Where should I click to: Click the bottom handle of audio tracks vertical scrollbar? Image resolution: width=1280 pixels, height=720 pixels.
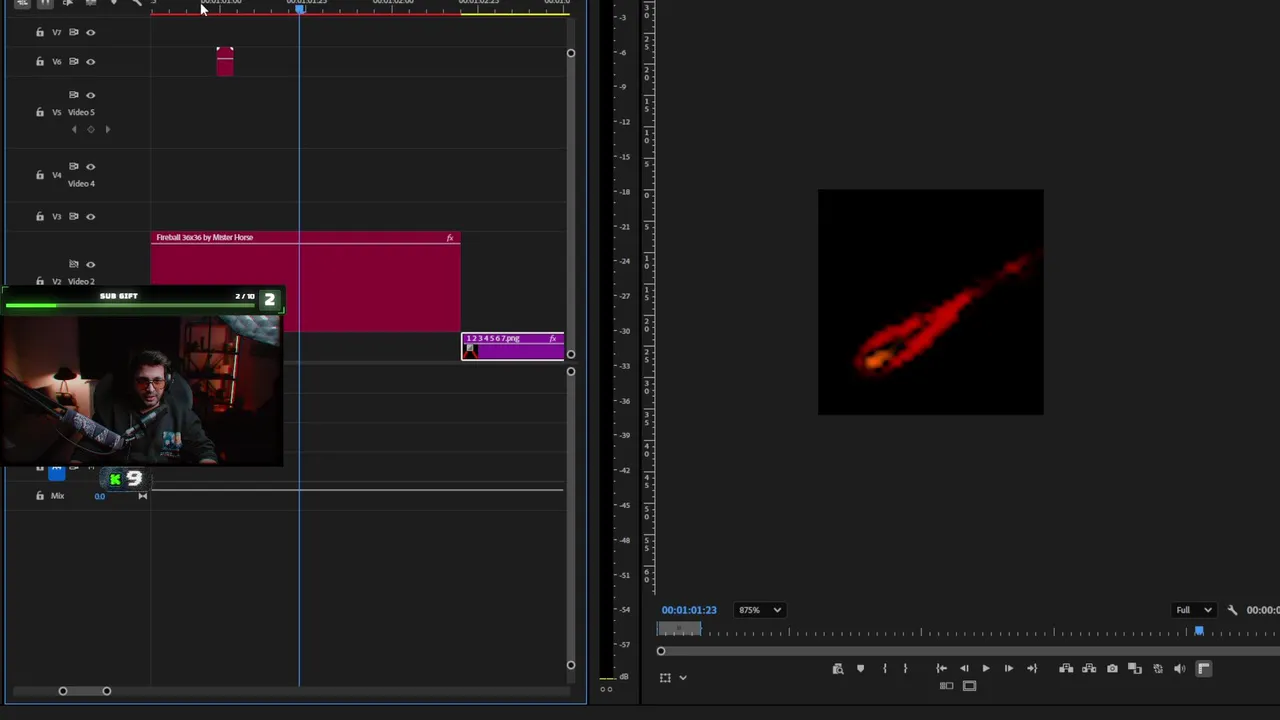(x=571, y=665)
